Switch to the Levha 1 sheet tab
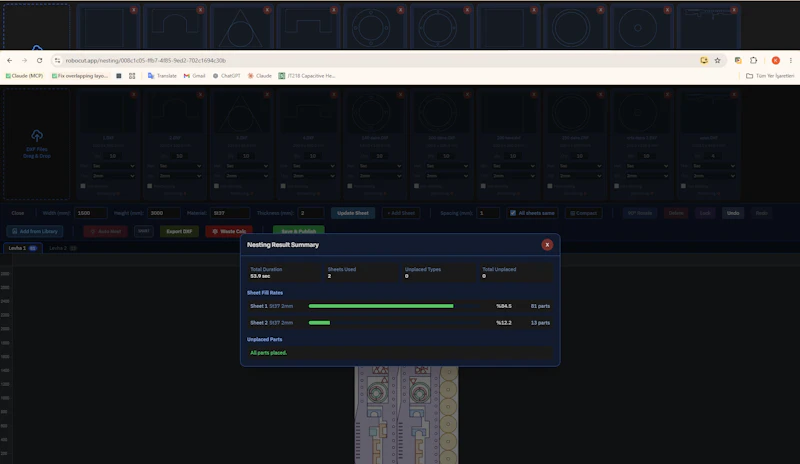This screenshot has width=800, height=464. click(x=23, y=248)
